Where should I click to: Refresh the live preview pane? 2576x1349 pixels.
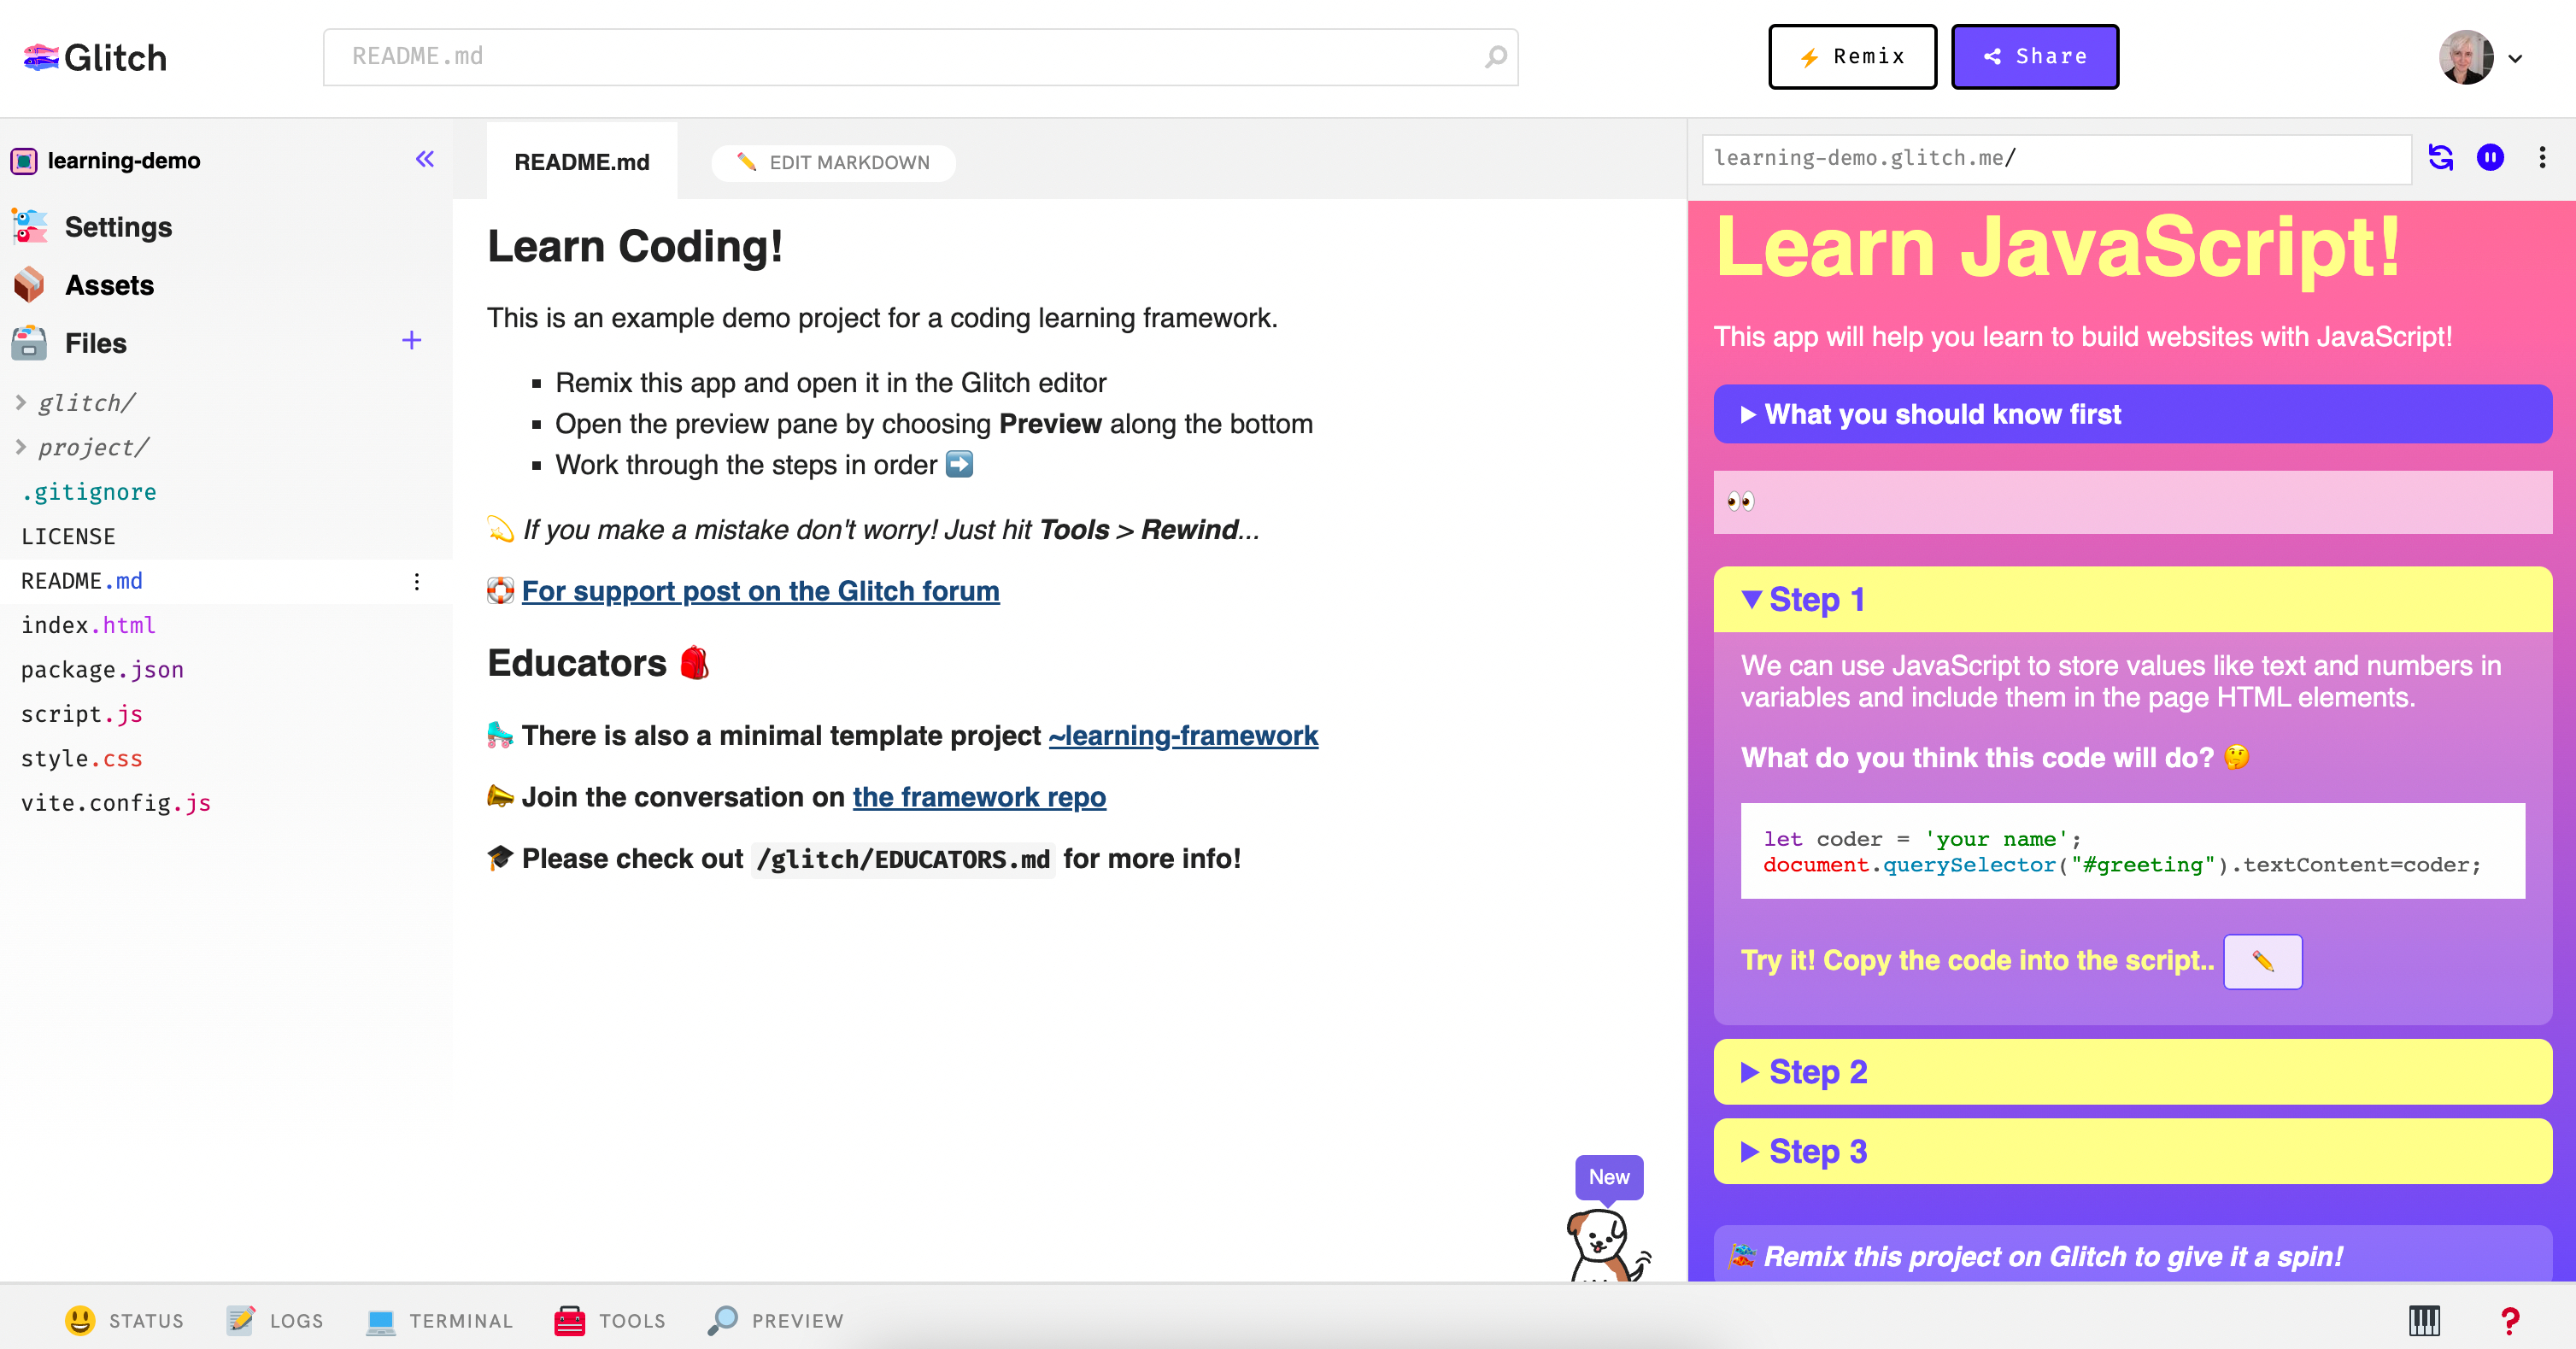pos(2441,157)
